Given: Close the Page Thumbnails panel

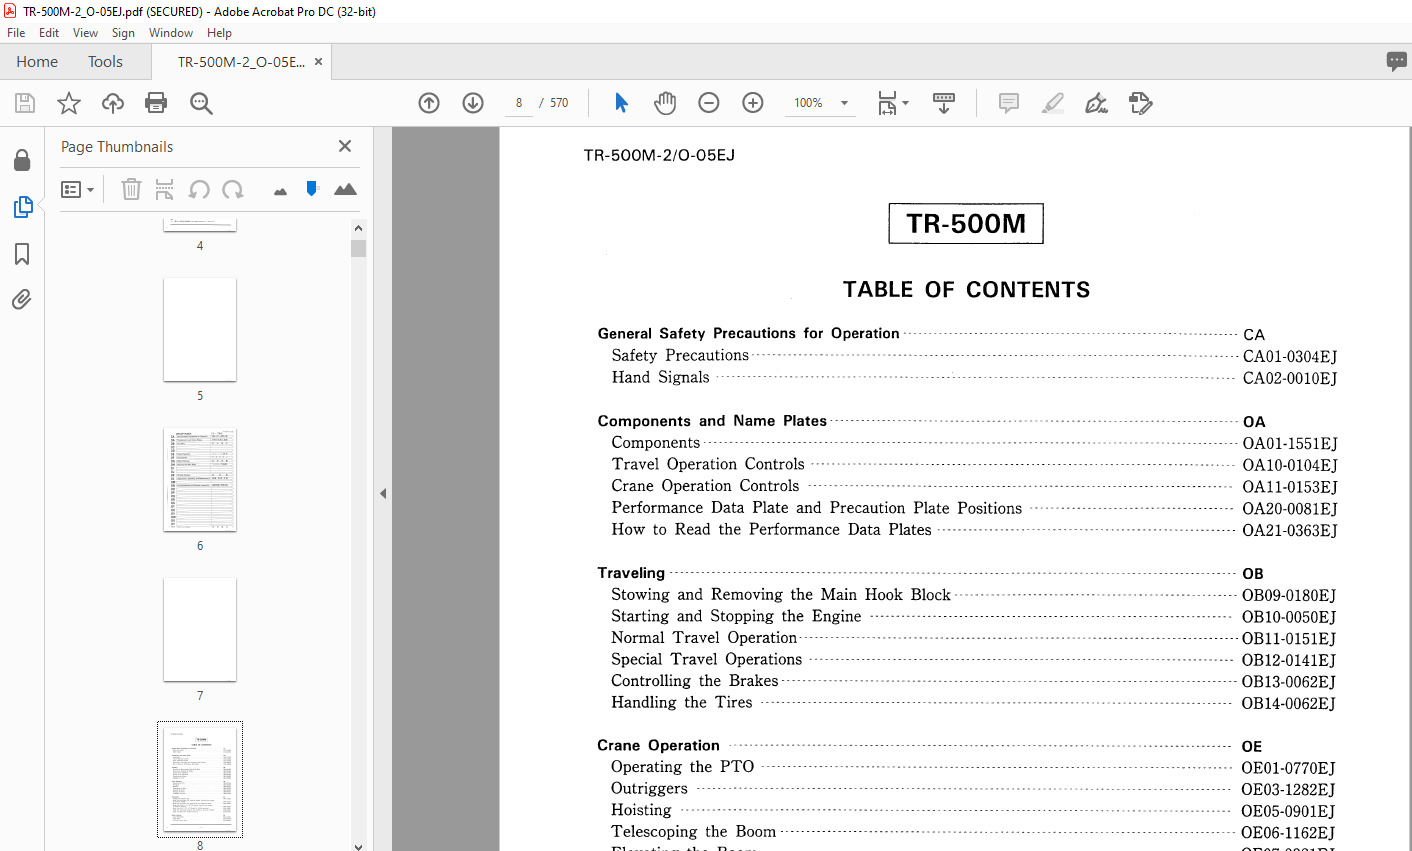Looking at the screenshot, I should [345, 146].
